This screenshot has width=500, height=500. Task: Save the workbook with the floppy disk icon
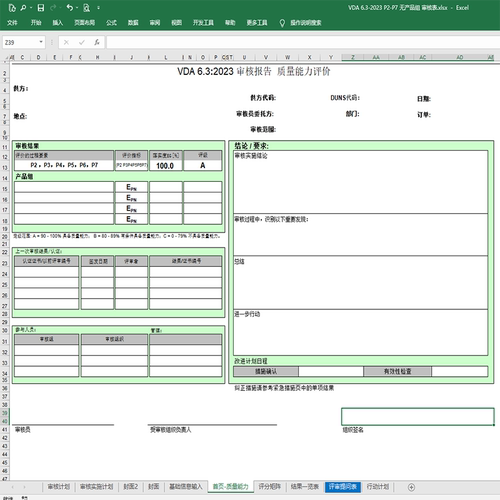pyautogui.click(x=41, y=8)
